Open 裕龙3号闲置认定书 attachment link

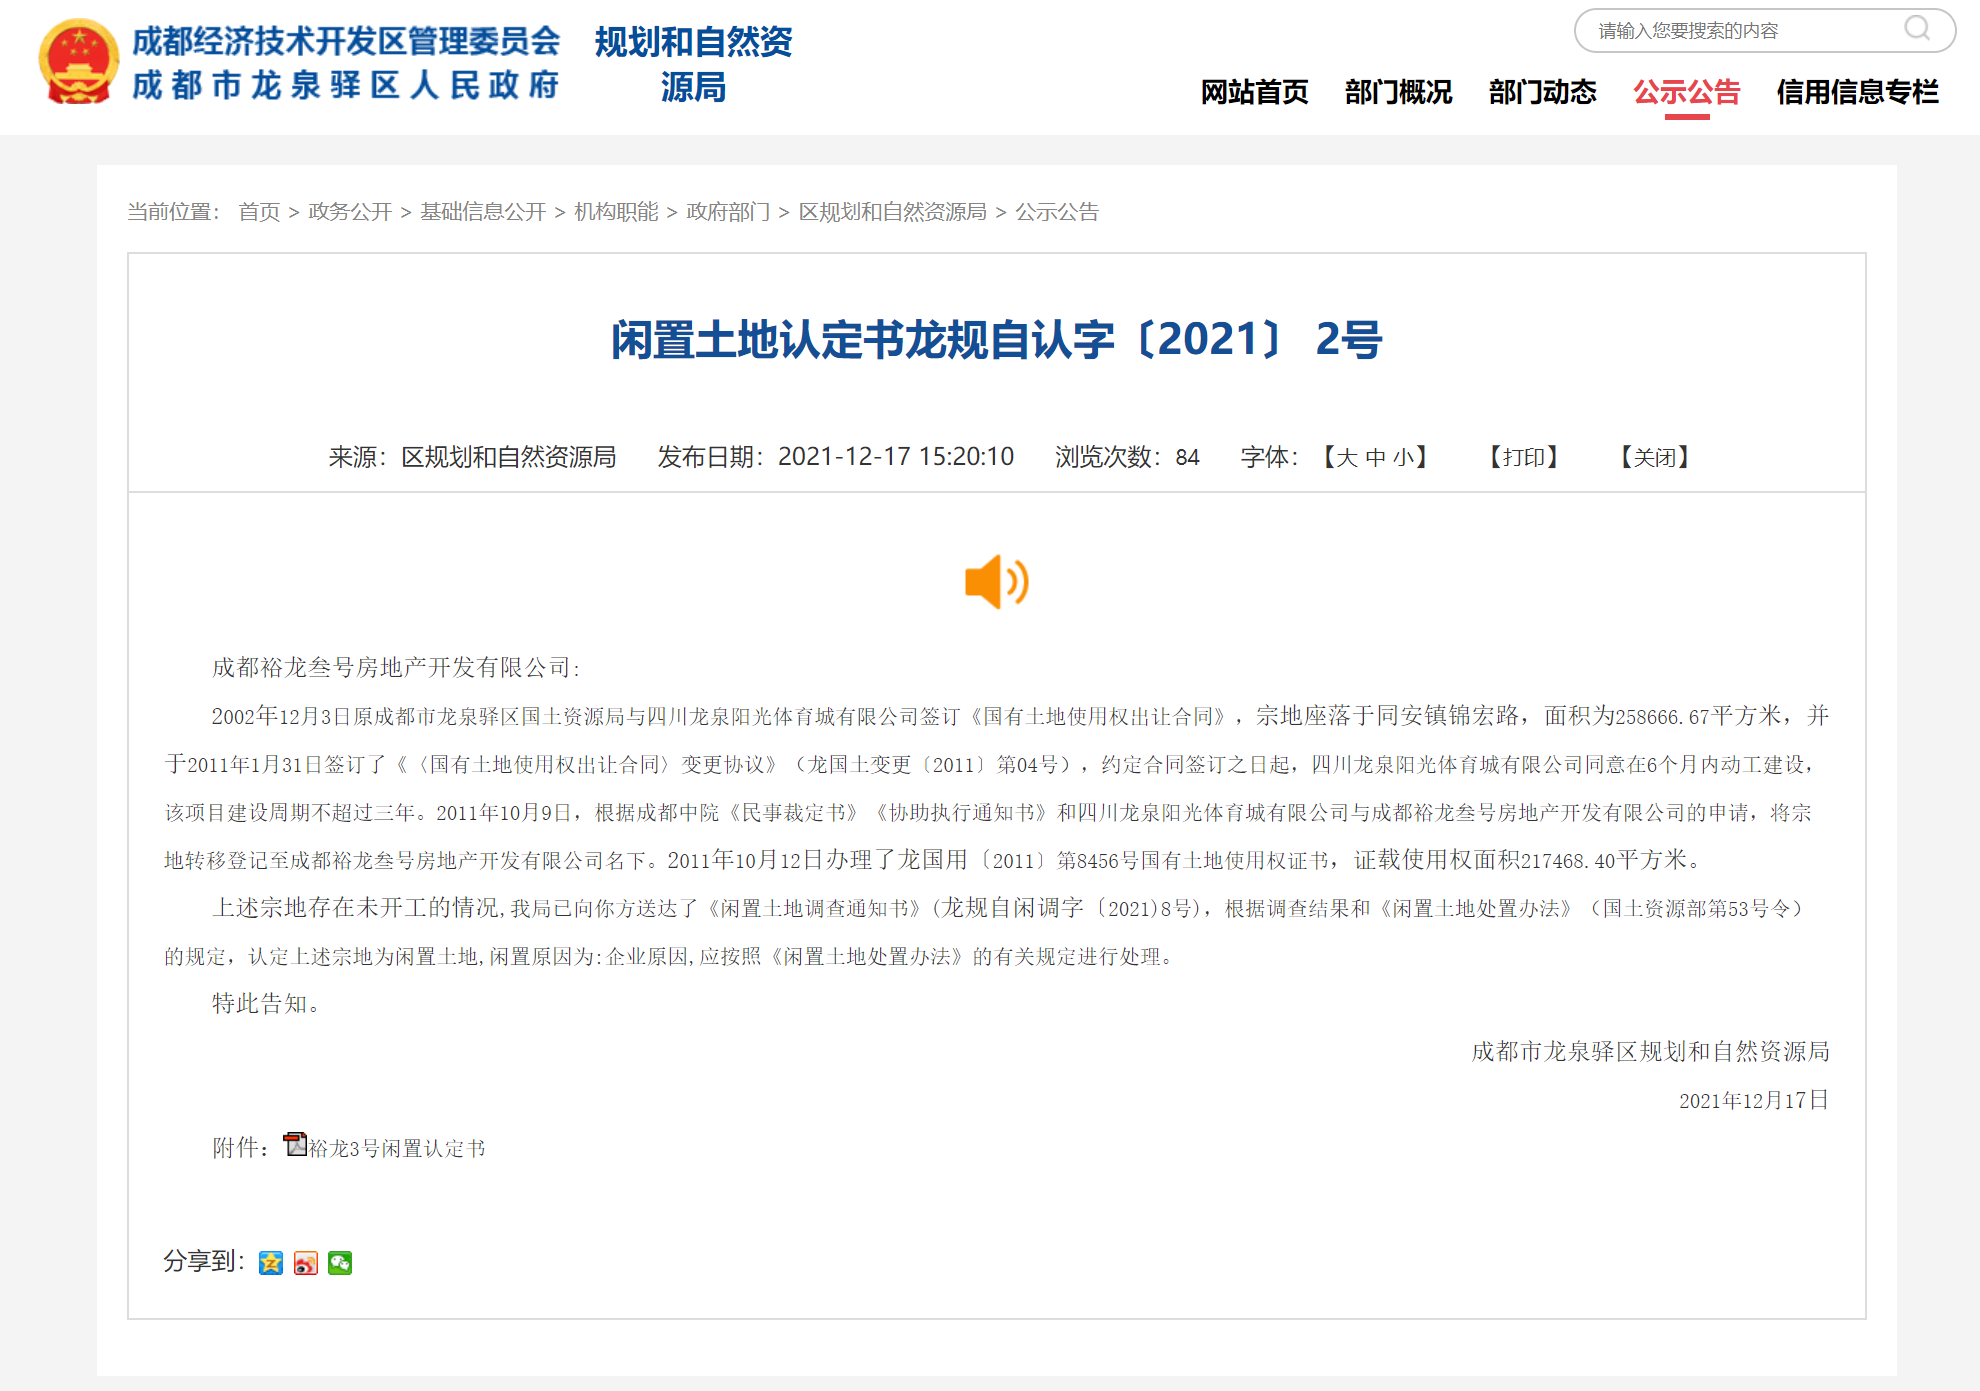pos(397,1148)
